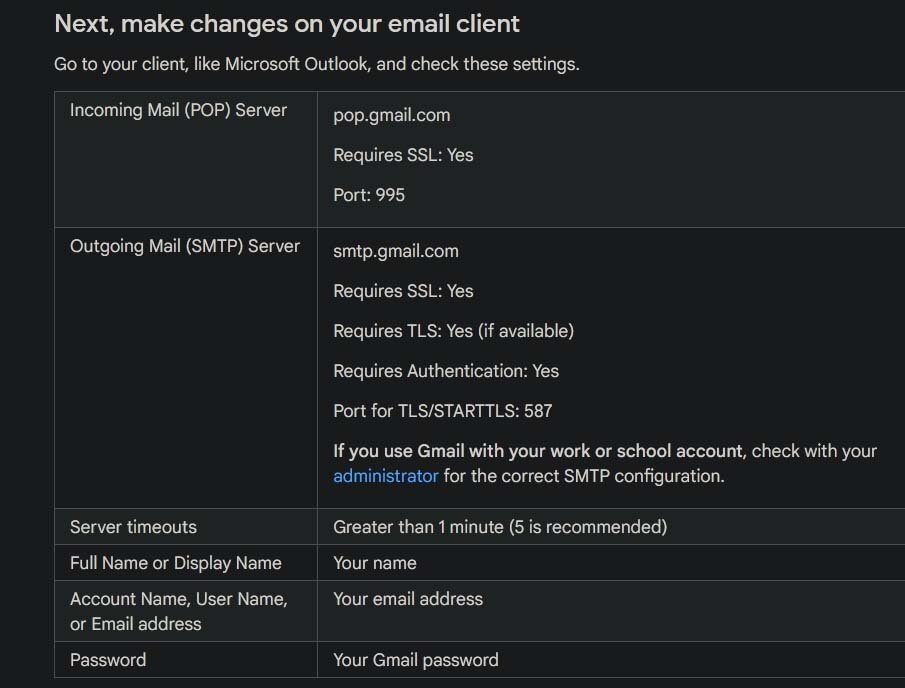Open the administrator link
The height and width of the screenshot is (688, 905).
tap(385, 476)
